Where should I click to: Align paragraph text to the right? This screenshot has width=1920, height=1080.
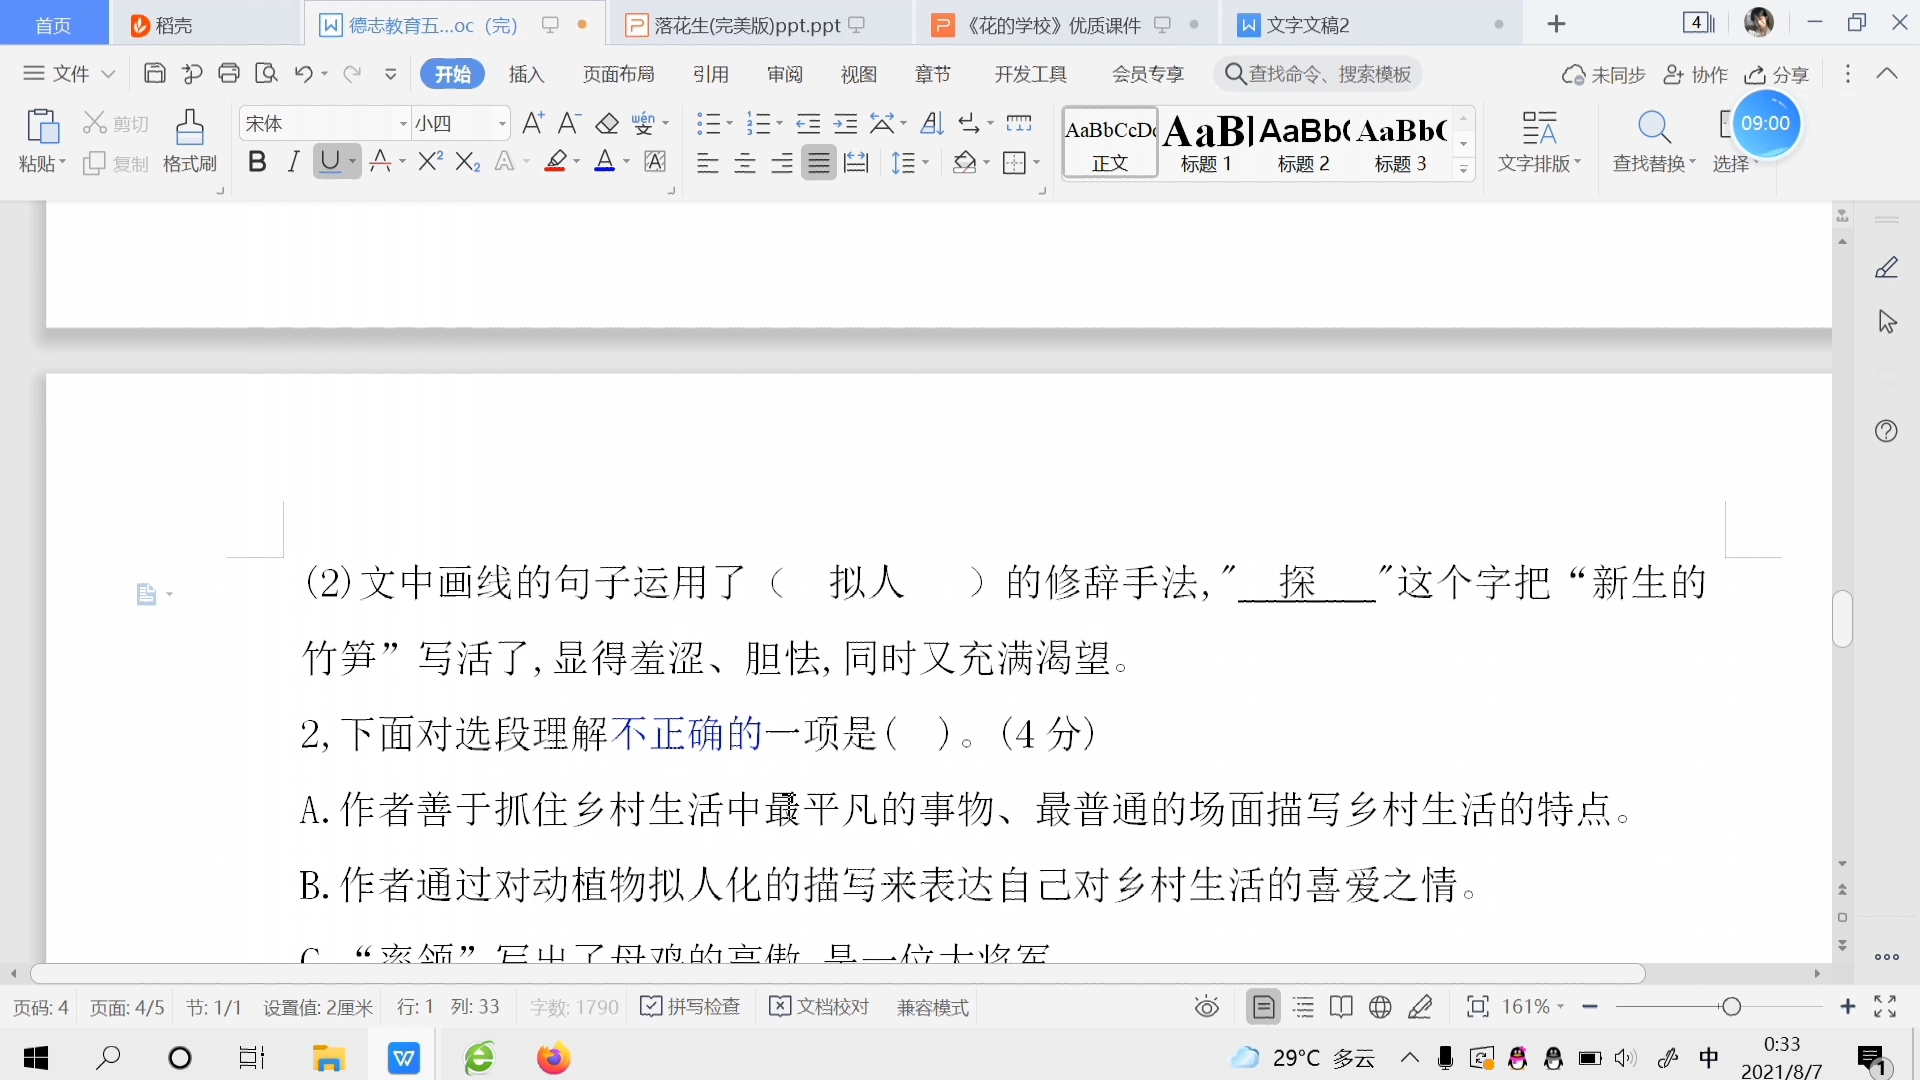pyautogui.click(x=782, y=162)
